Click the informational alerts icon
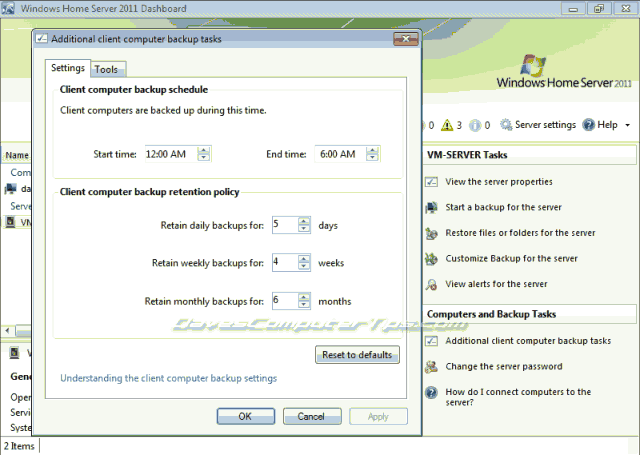 tap(475, 125)
